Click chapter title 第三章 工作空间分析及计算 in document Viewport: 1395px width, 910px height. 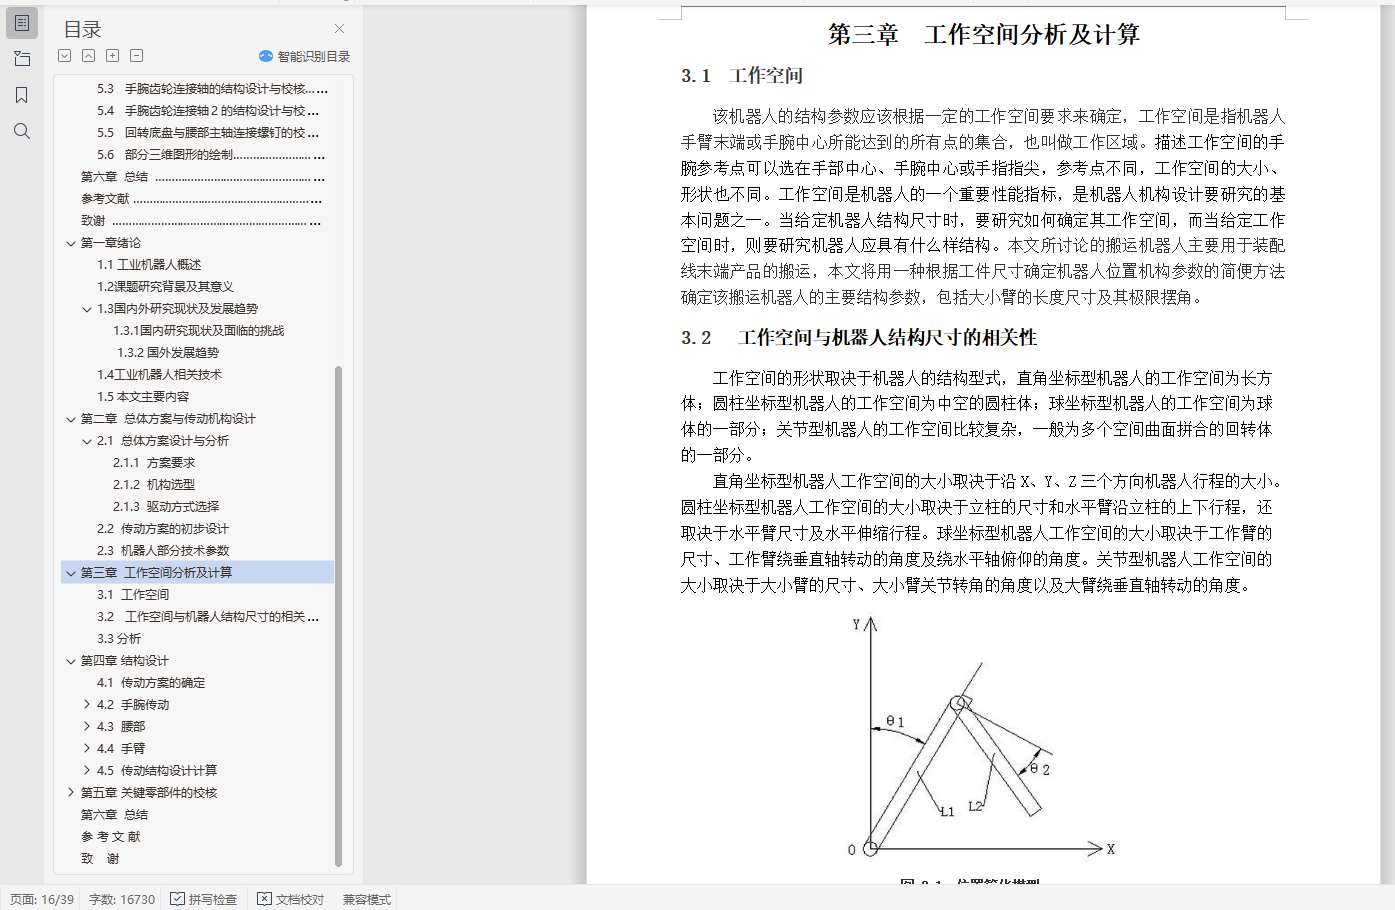[984, 35]
